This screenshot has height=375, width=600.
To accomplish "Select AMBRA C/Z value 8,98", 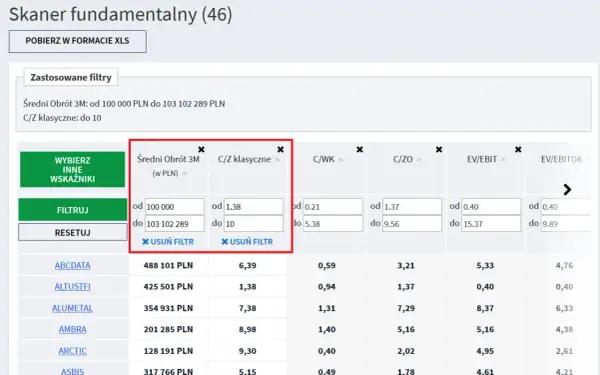I will (248, 329).
